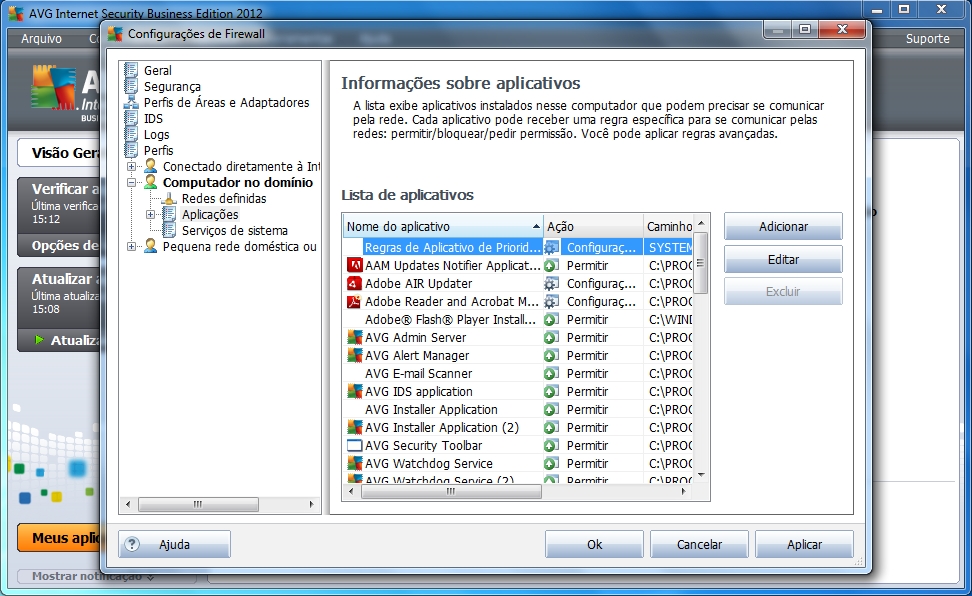Image resolution: width=972 pixels, height=596 pixels.
Task: Click the Editar button
Action: [783, 259]
